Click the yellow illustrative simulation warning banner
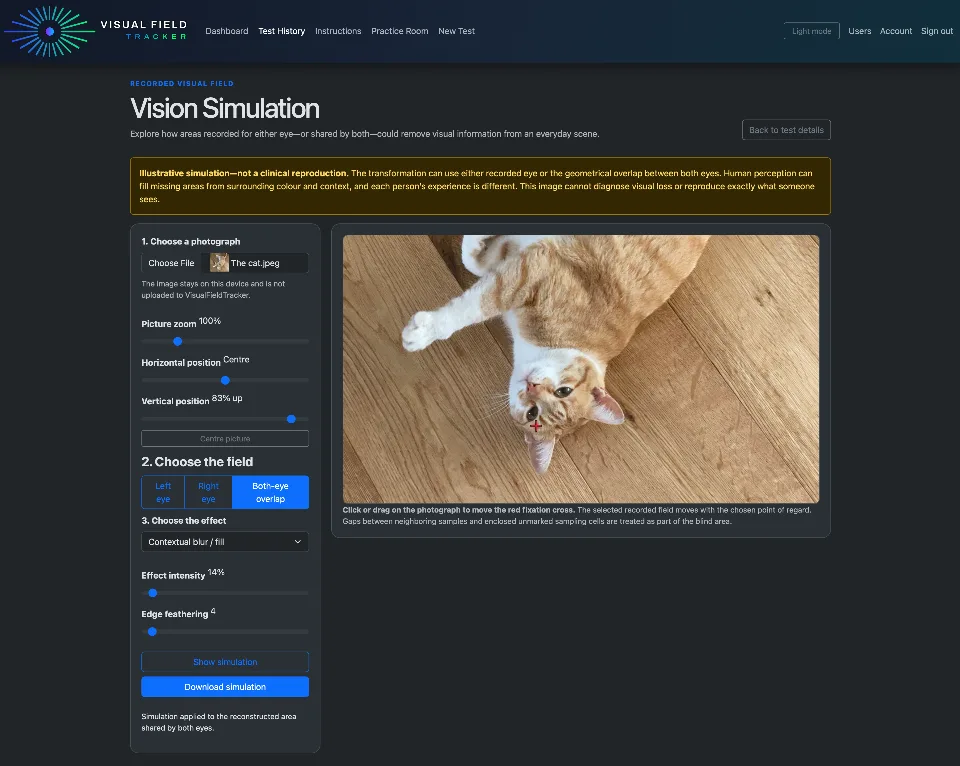 coord(480,186)
